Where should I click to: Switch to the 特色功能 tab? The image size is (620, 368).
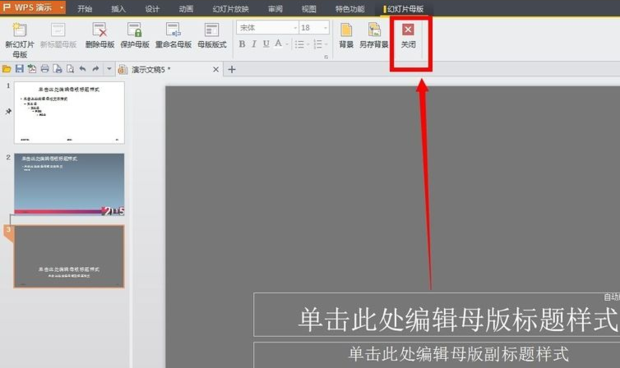[x=350, y=9]
